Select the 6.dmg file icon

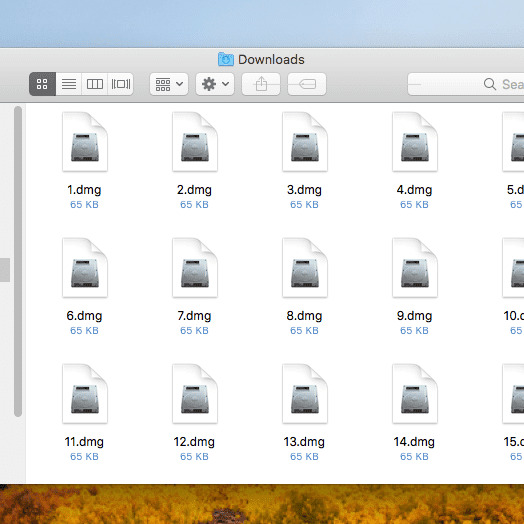coord(85,268)
